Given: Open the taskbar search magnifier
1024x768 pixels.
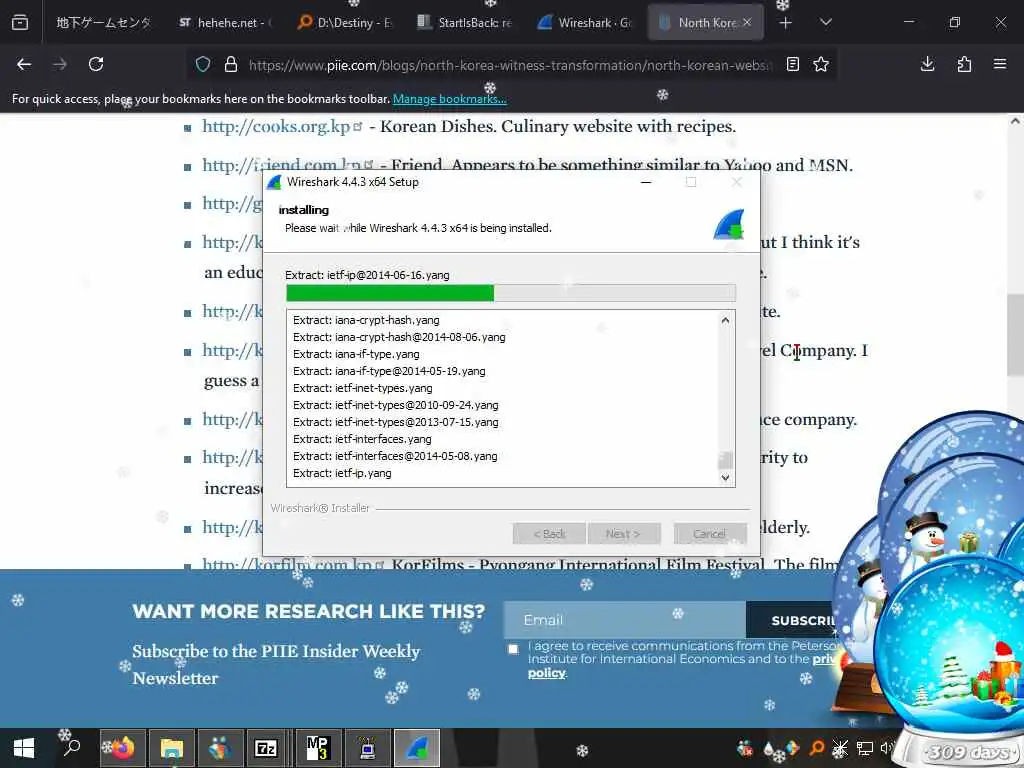Looking at the screenshot, I should [72, 747].
